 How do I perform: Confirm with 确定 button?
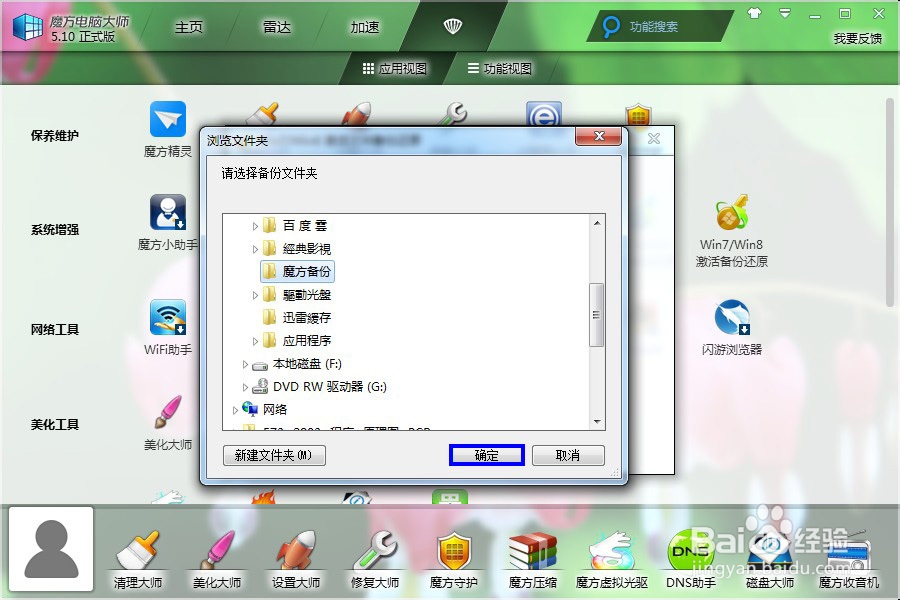click(487, 455)
